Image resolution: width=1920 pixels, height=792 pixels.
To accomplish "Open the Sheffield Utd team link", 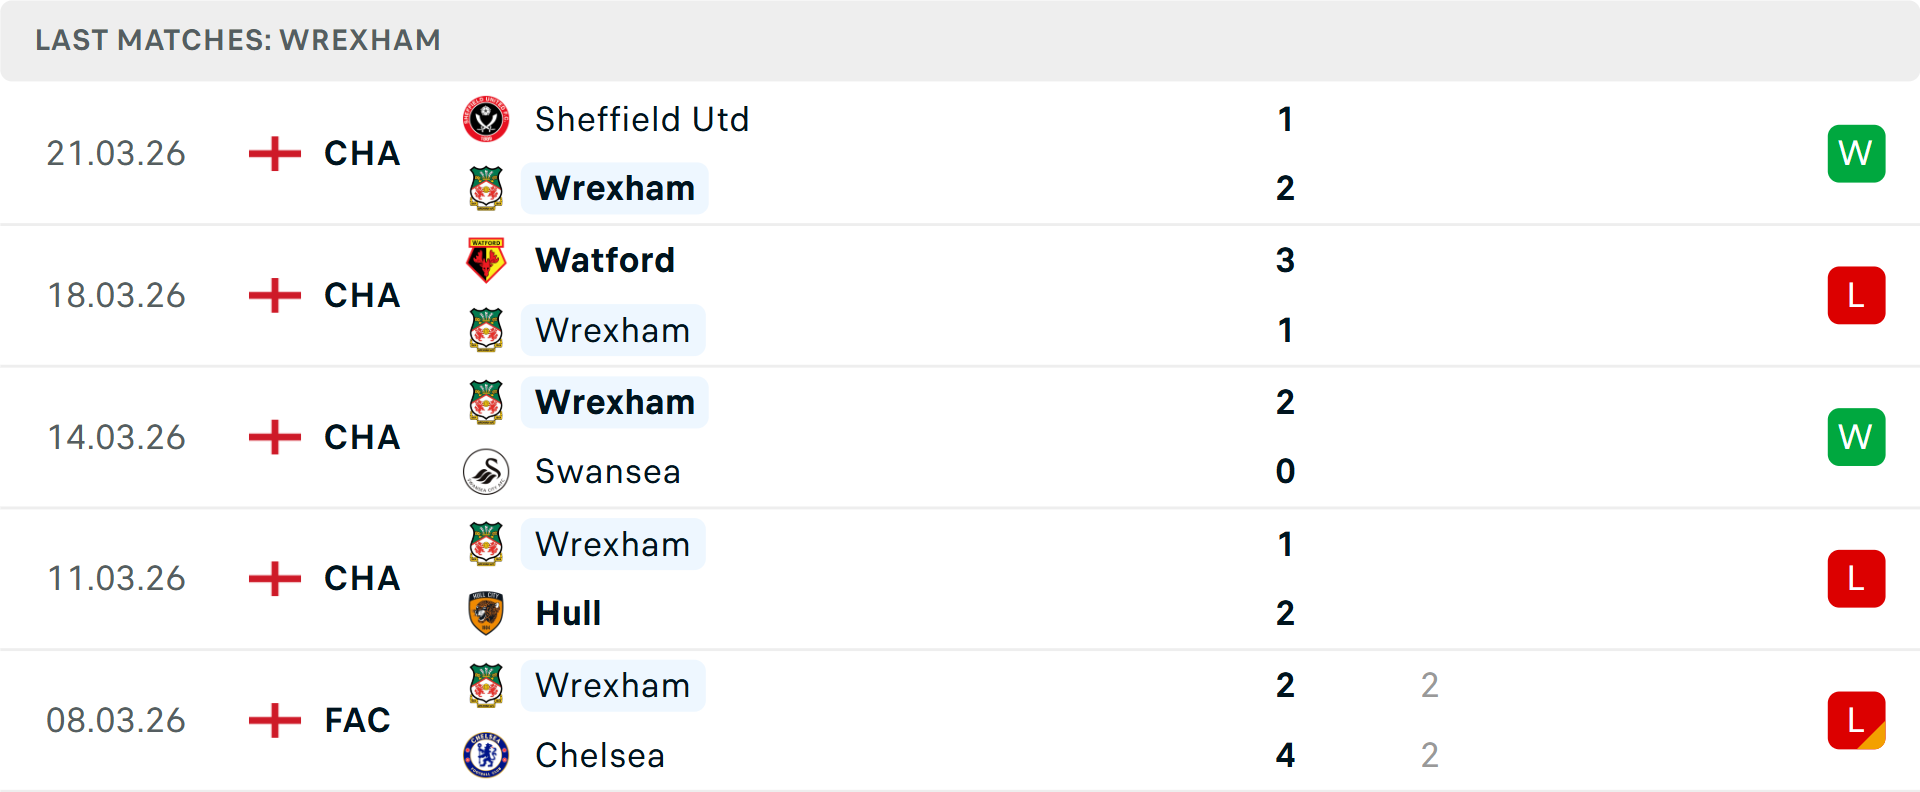I will 641,119.
